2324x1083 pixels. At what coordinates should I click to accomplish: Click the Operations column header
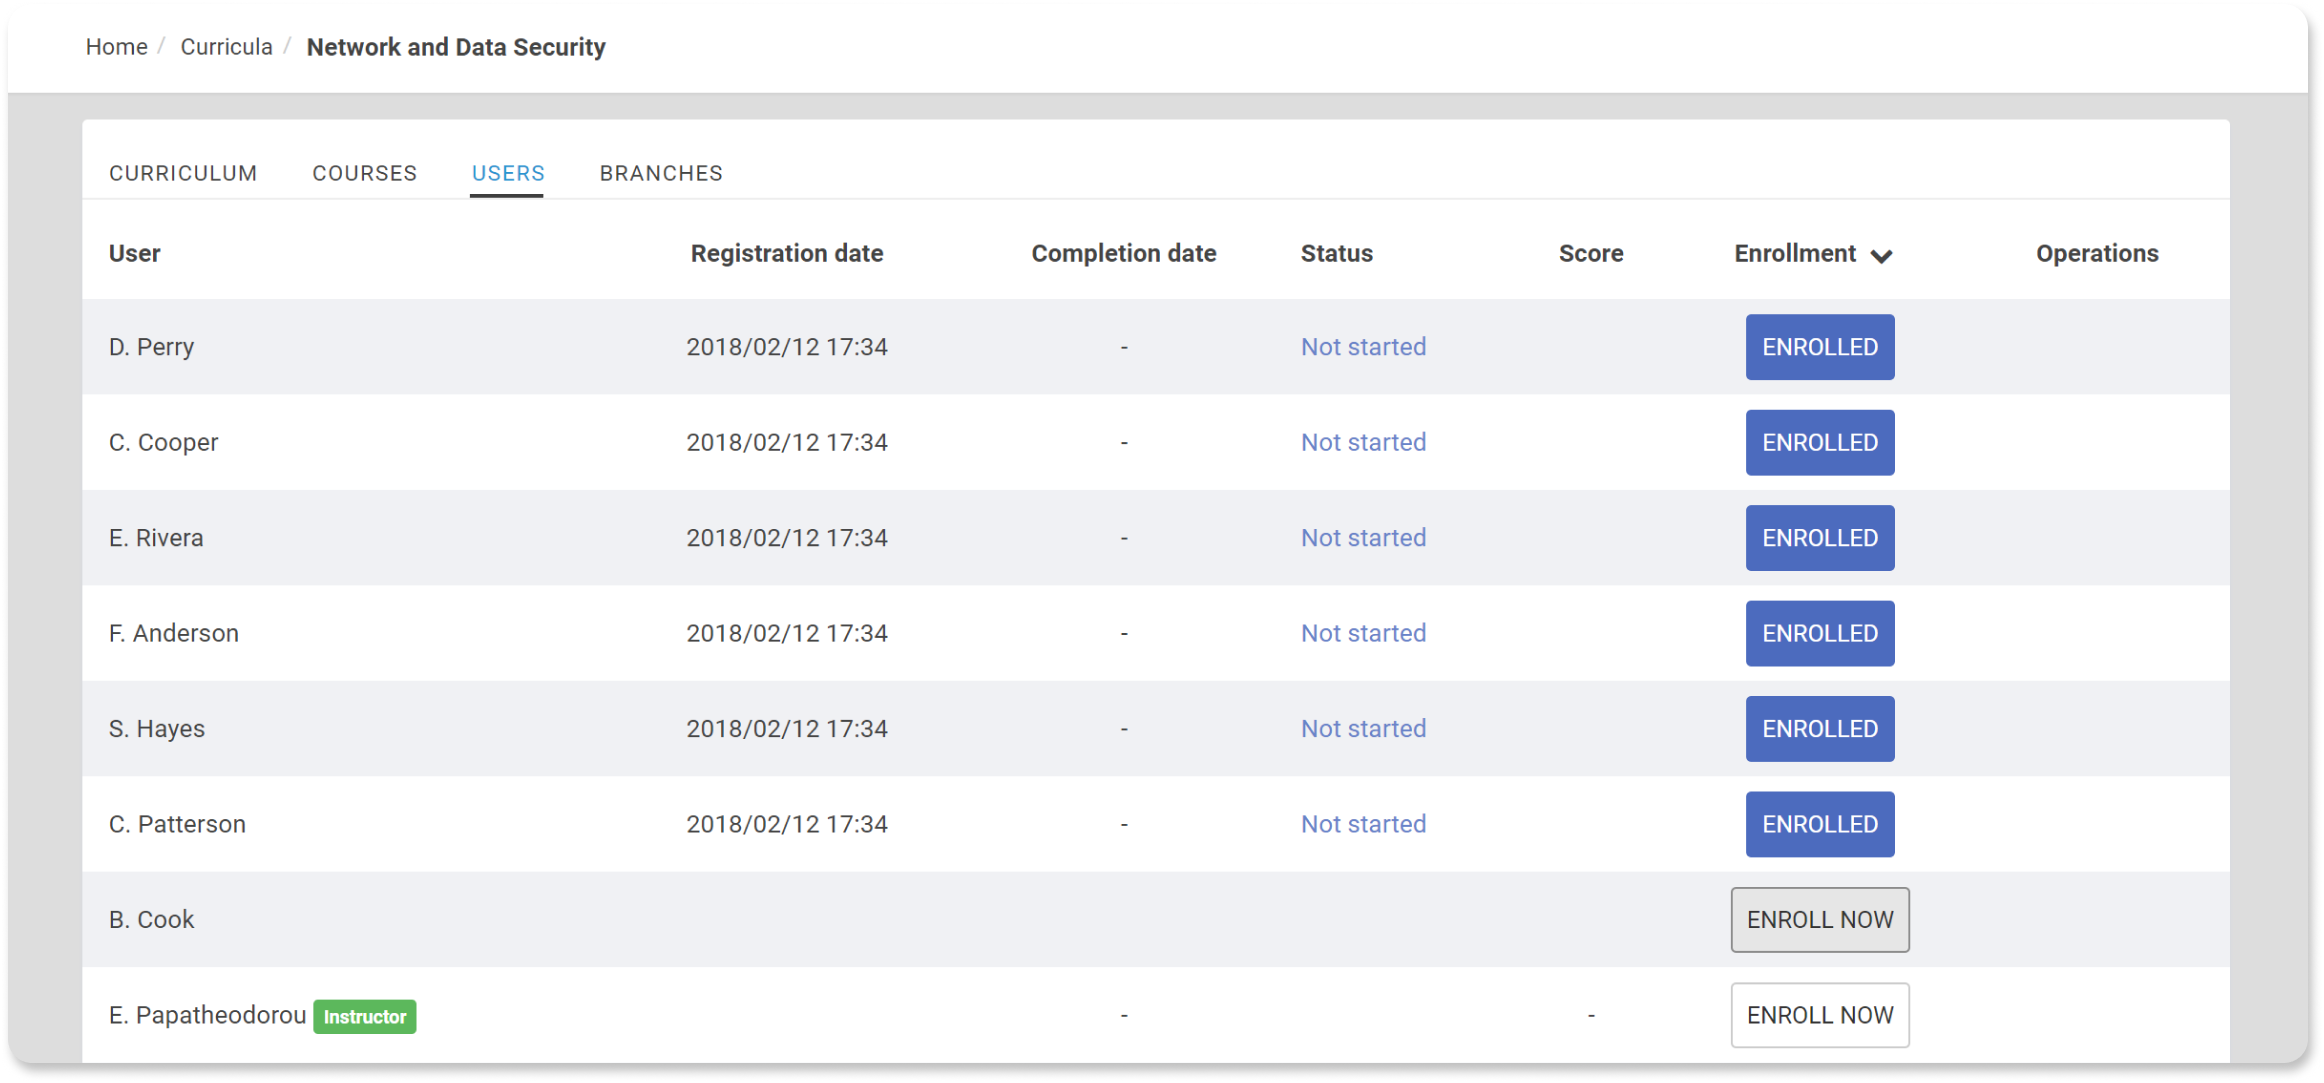coord(2097,253)
